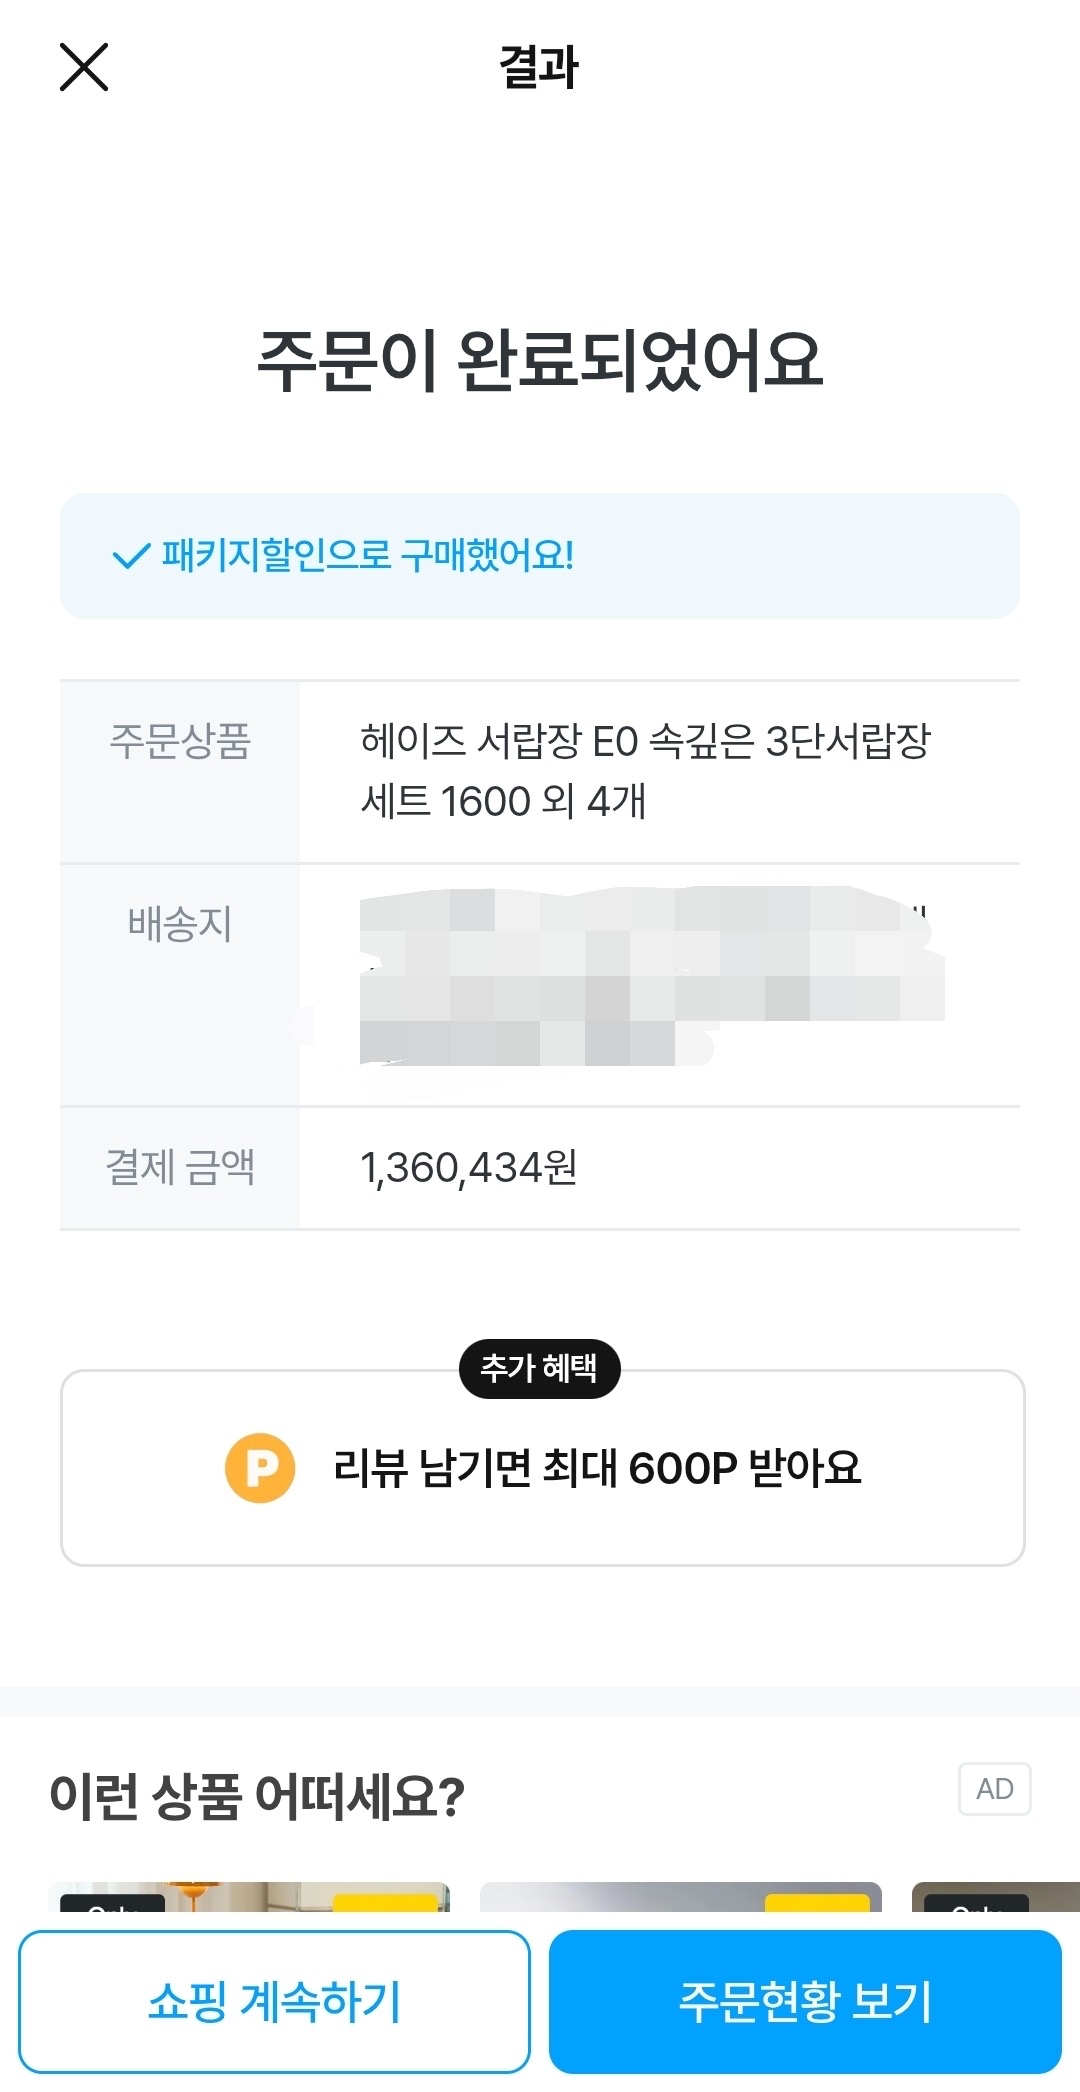Click the blue checkmark in discount banner
This screenshot has height=2092, width=1080.
coord(130,556)
